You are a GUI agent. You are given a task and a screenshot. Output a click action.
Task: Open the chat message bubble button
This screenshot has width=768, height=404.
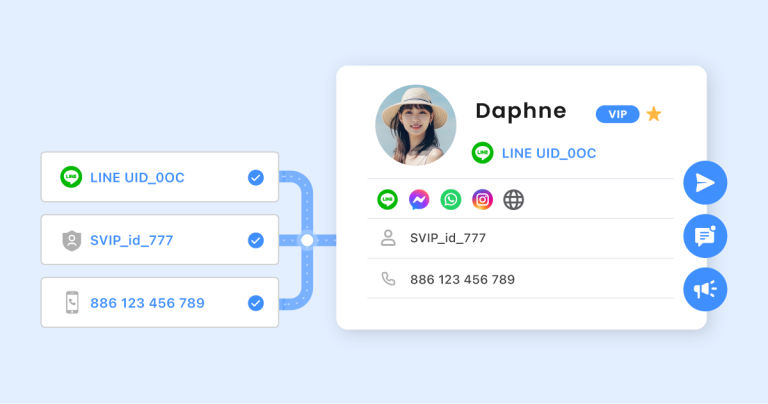(x=705, y=236)
